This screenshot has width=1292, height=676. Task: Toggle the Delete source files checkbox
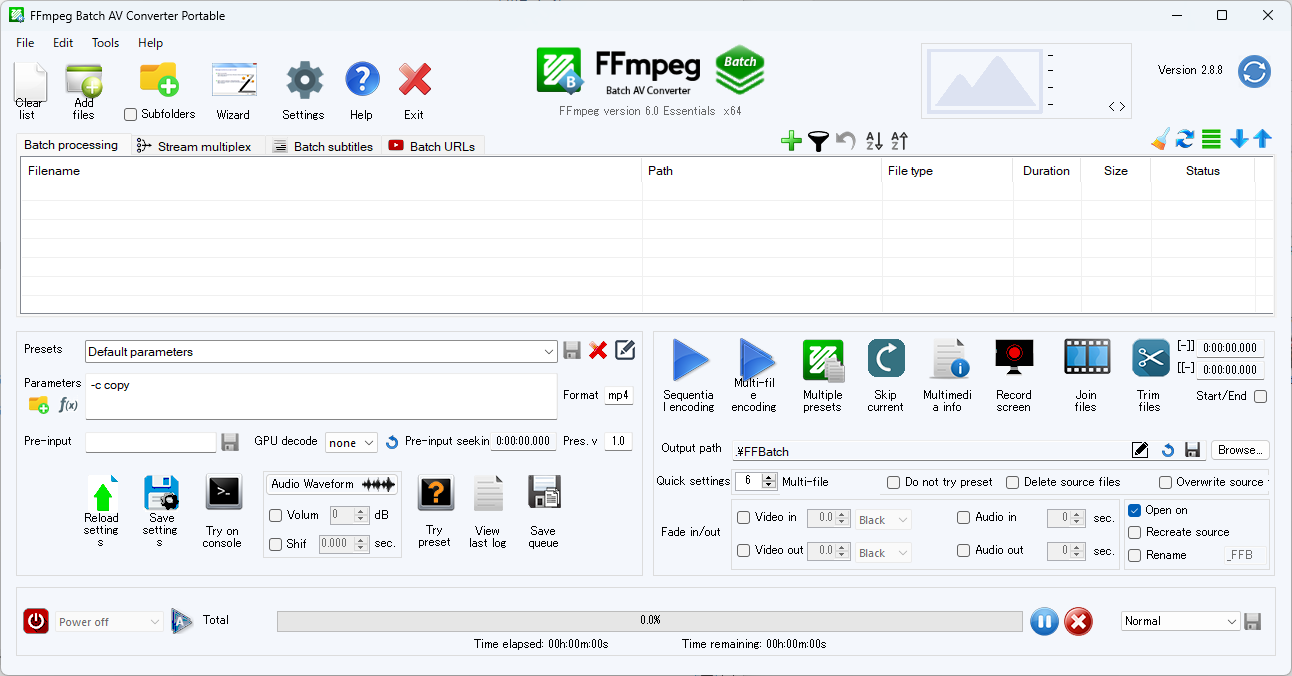1012,482
